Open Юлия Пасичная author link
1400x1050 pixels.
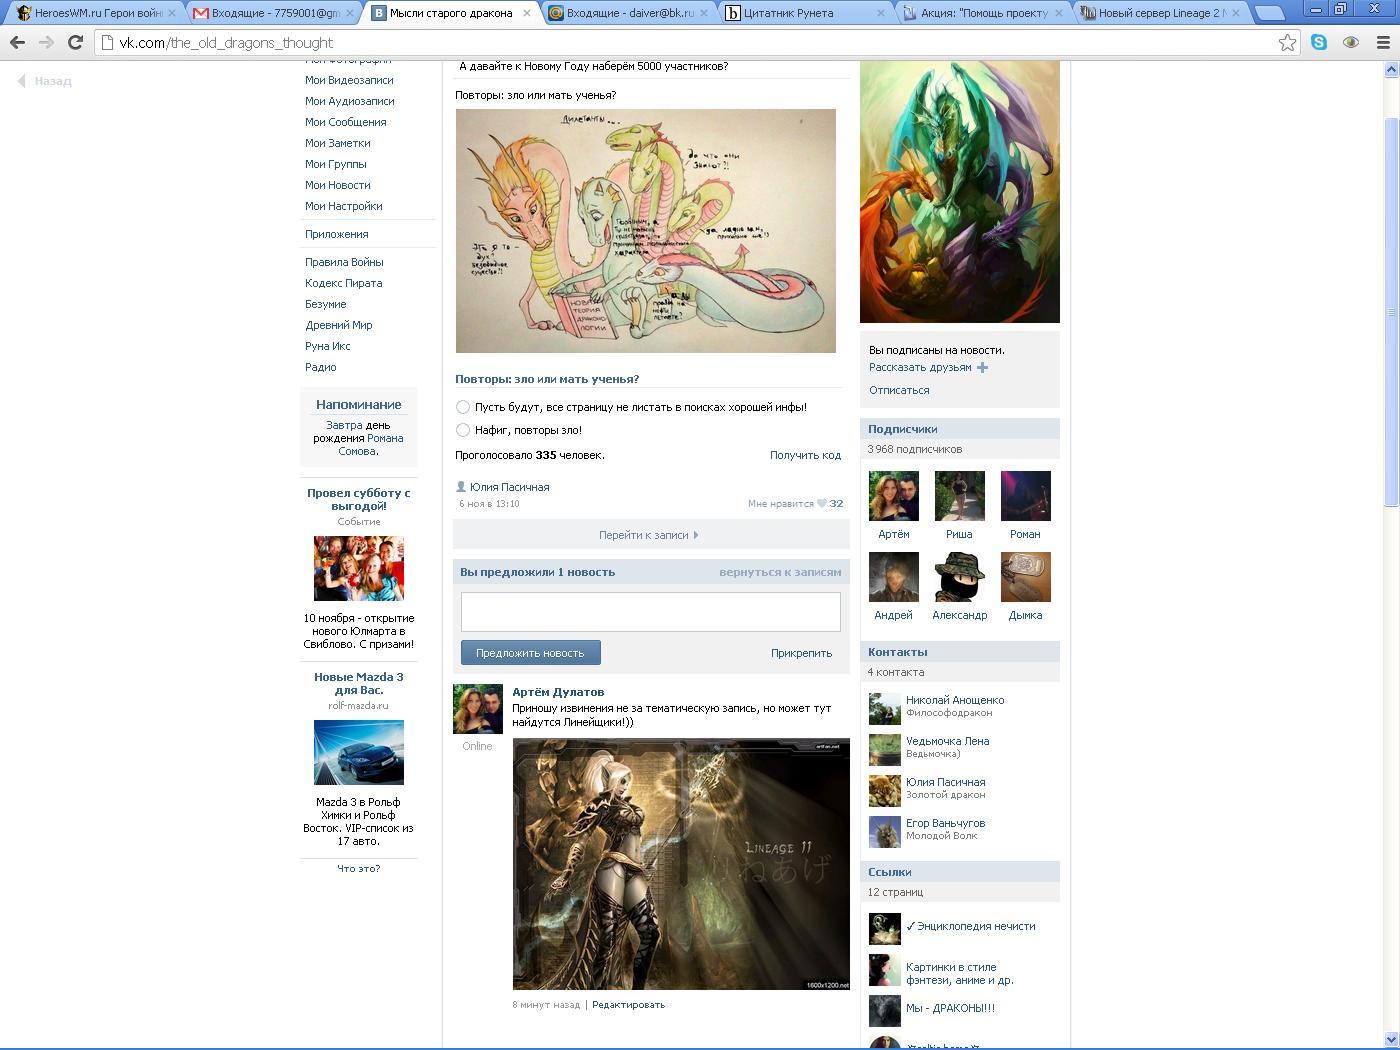click(509, 487)
